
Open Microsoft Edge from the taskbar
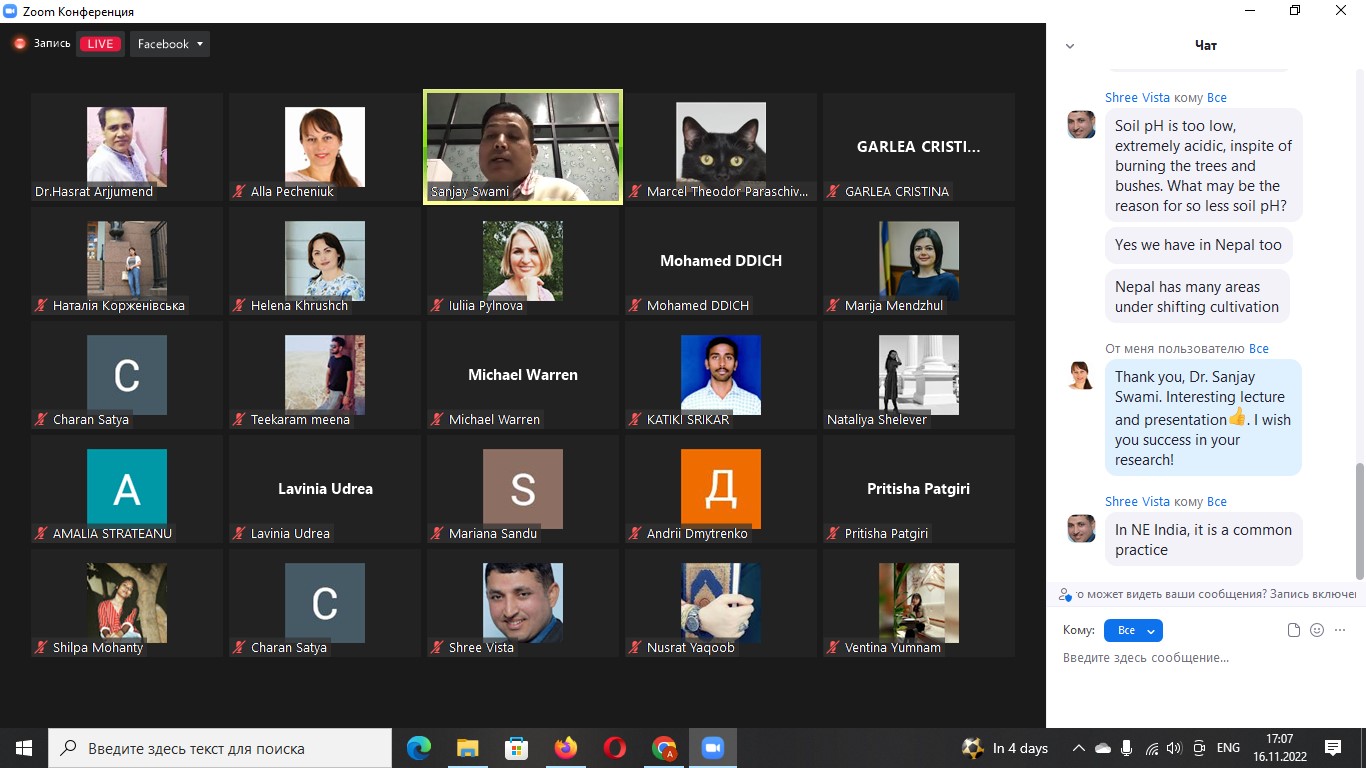tap(419, 748)
